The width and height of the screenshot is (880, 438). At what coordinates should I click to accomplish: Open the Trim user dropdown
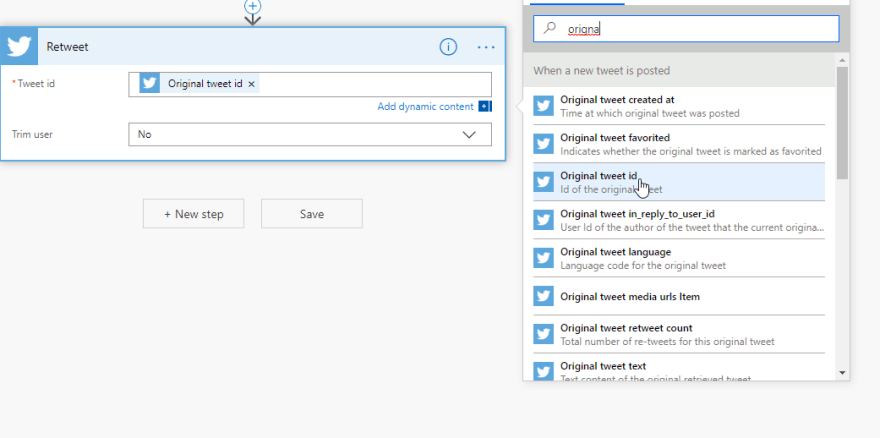(x=310, y=135)
